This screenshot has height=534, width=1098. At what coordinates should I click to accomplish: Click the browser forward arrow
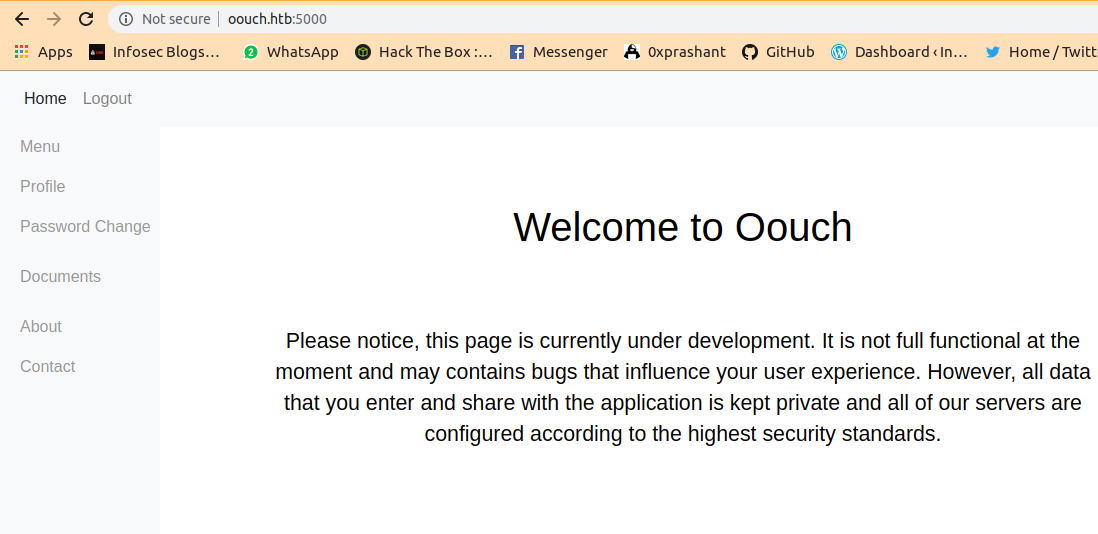point(54,19)
